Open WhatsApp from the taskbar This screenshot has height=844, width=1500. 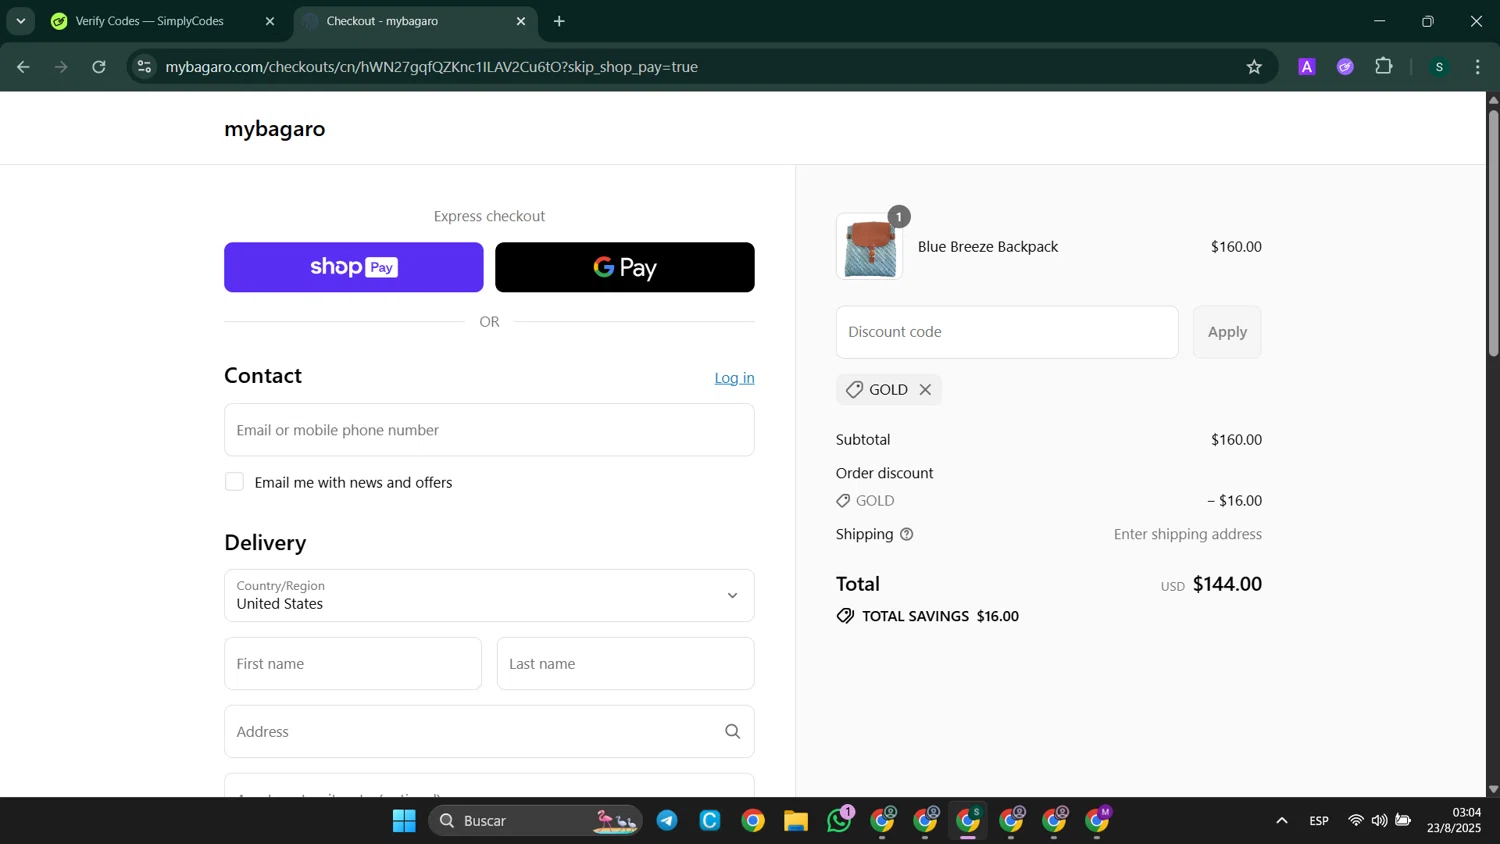(839, 820)
